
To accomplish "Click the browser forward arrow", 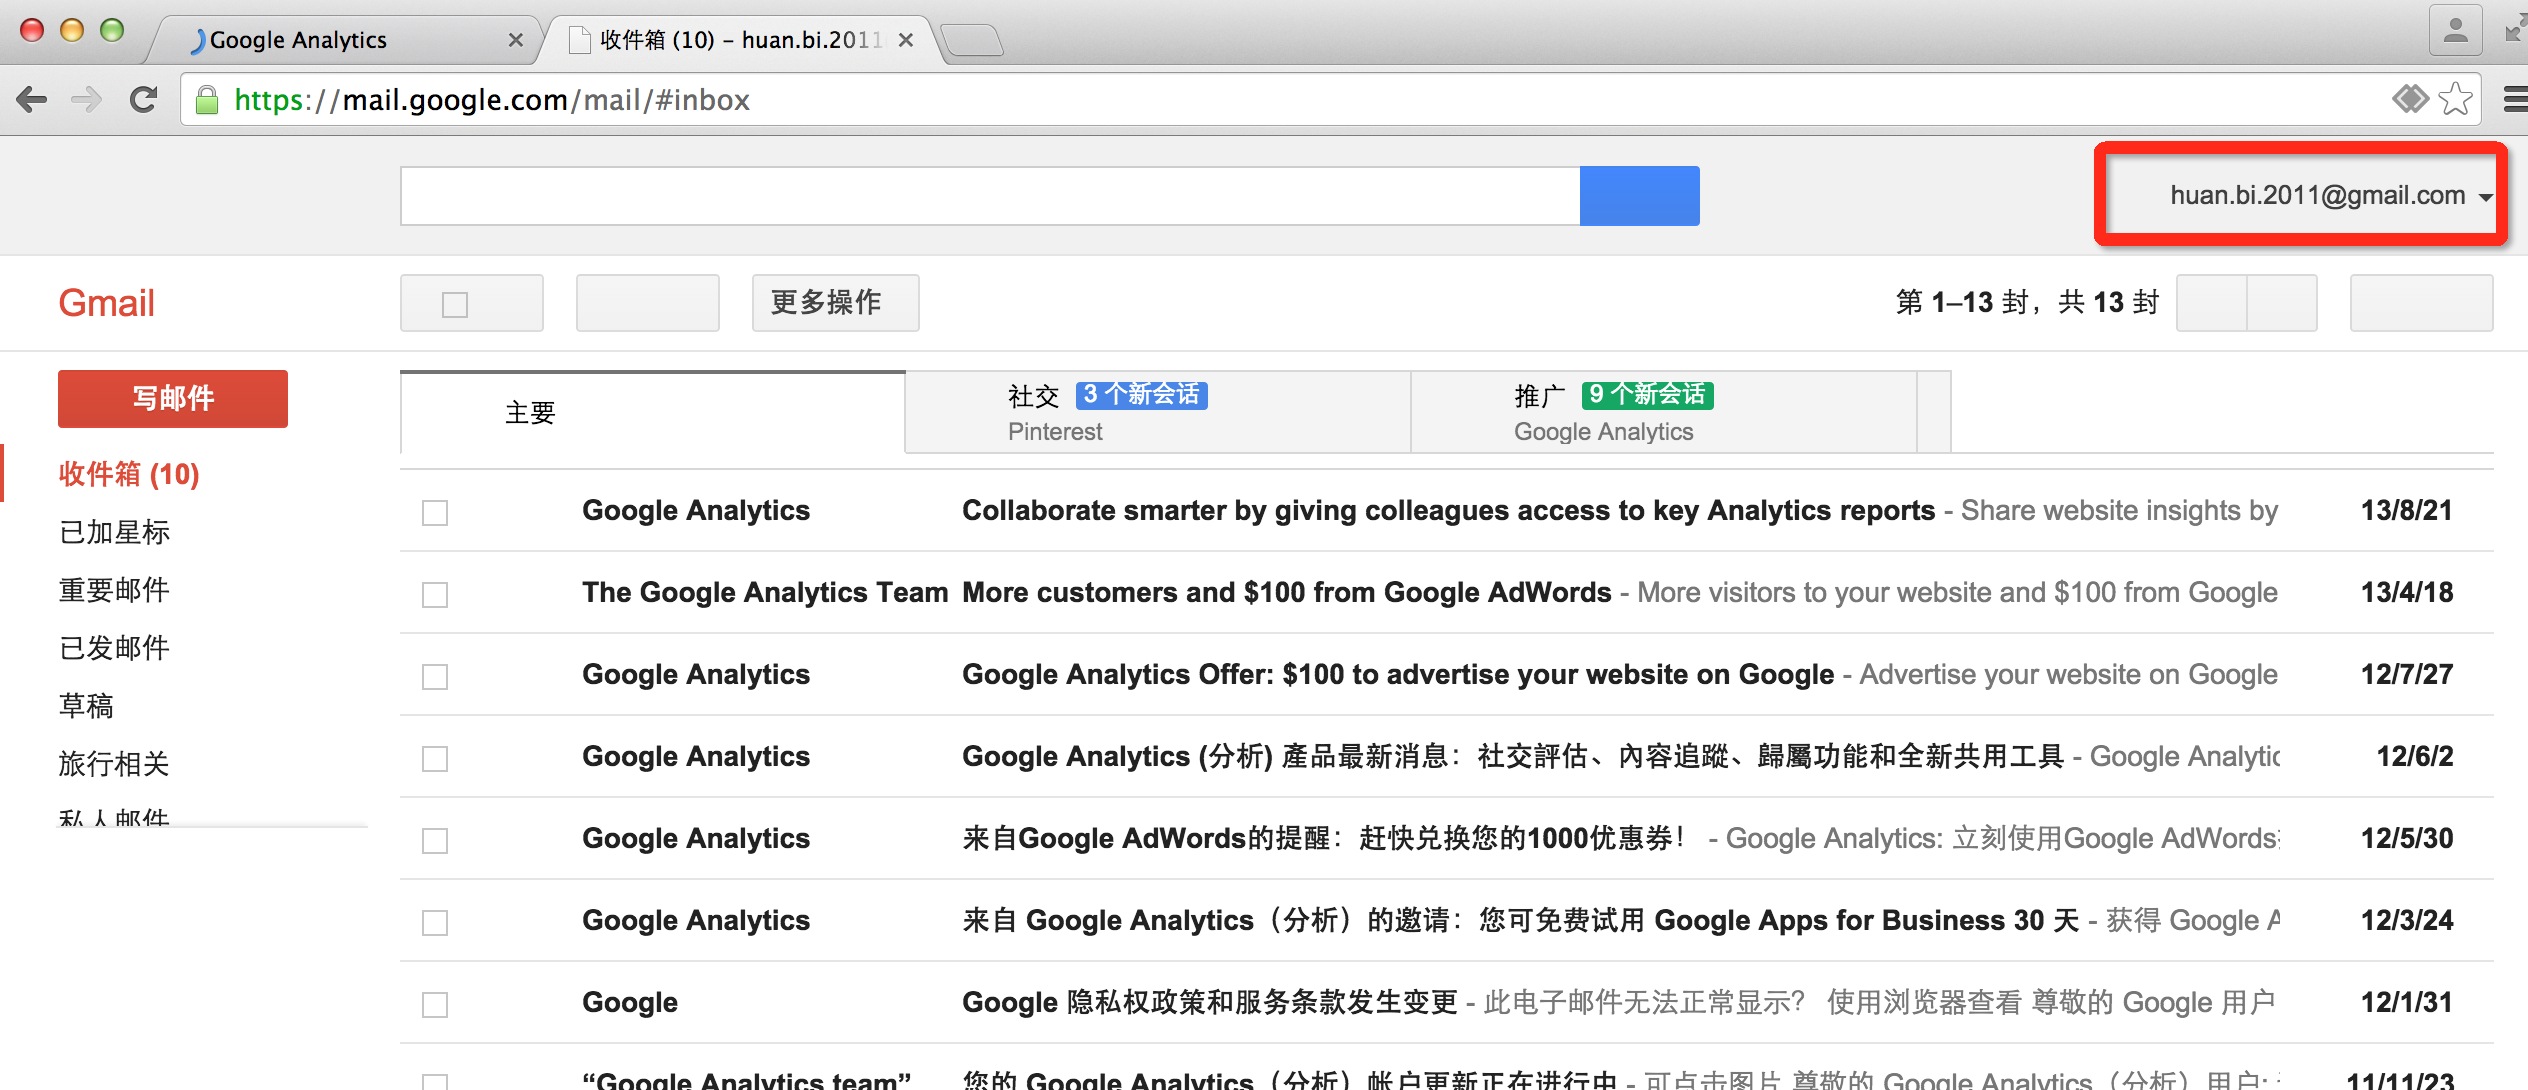I will (88, 100).
